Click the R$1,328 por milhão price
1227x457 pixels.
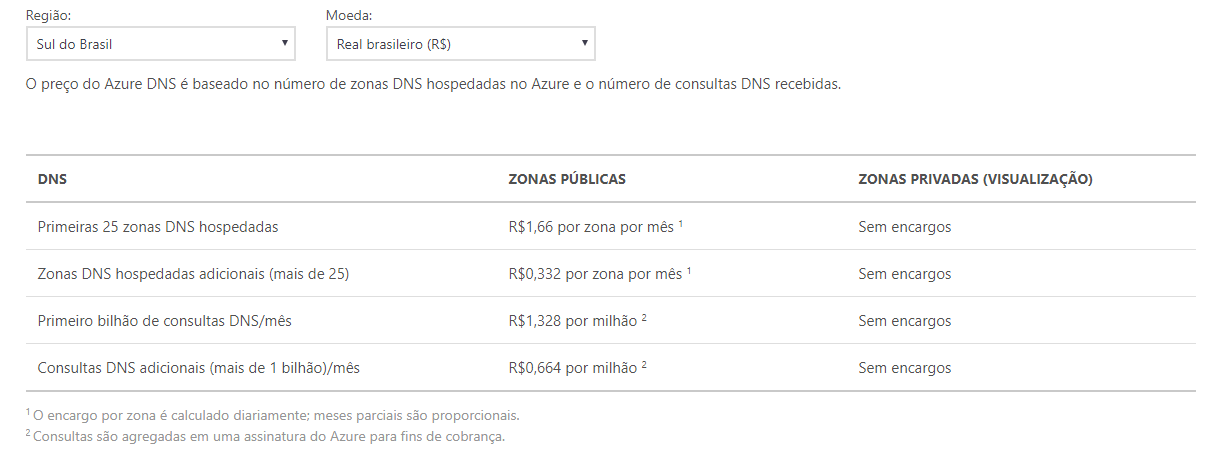pos(573,321)
